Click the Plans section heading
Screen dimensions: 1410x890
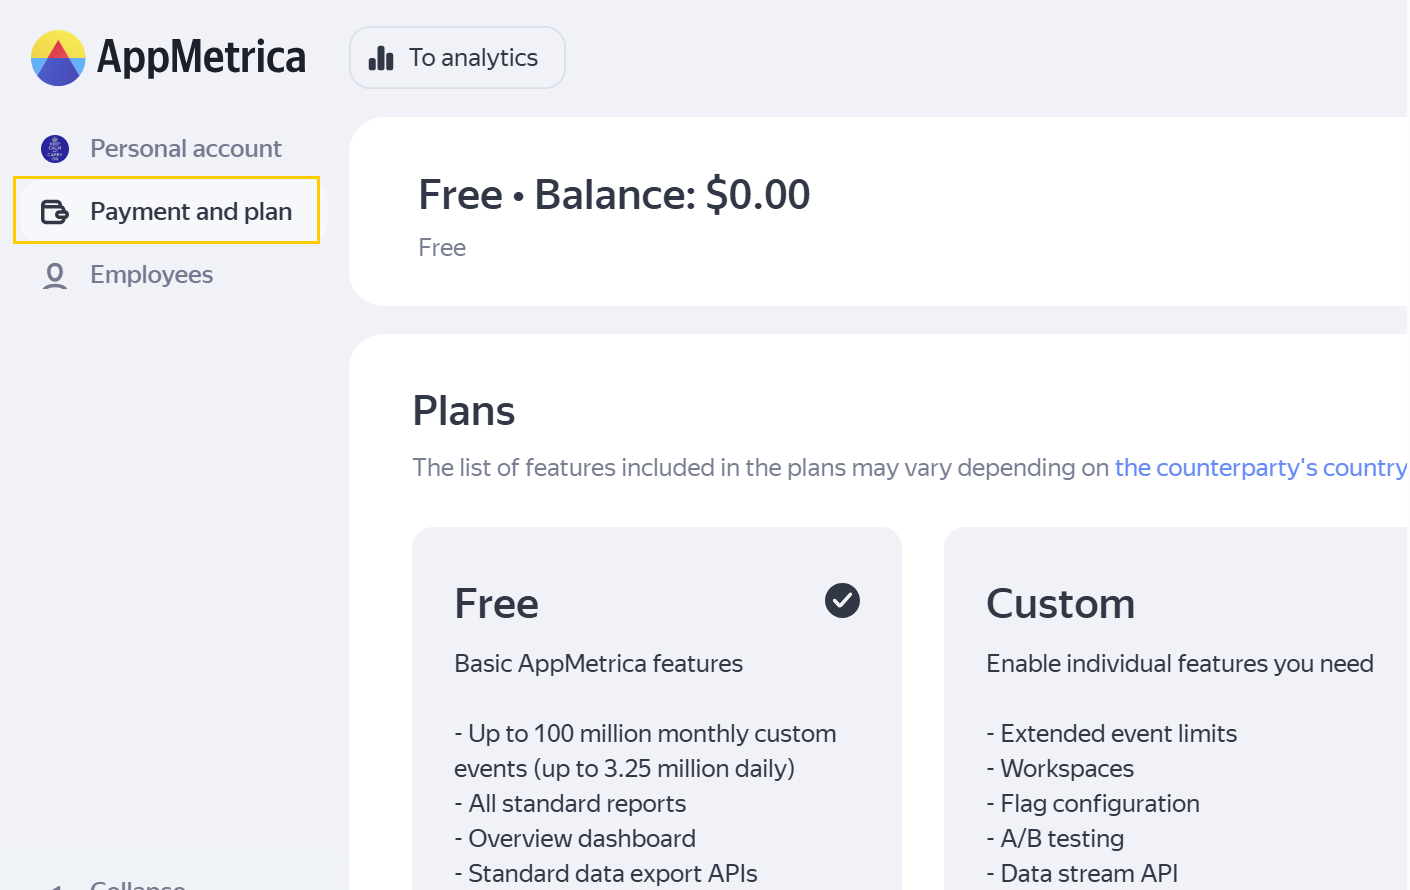[464, 411]
